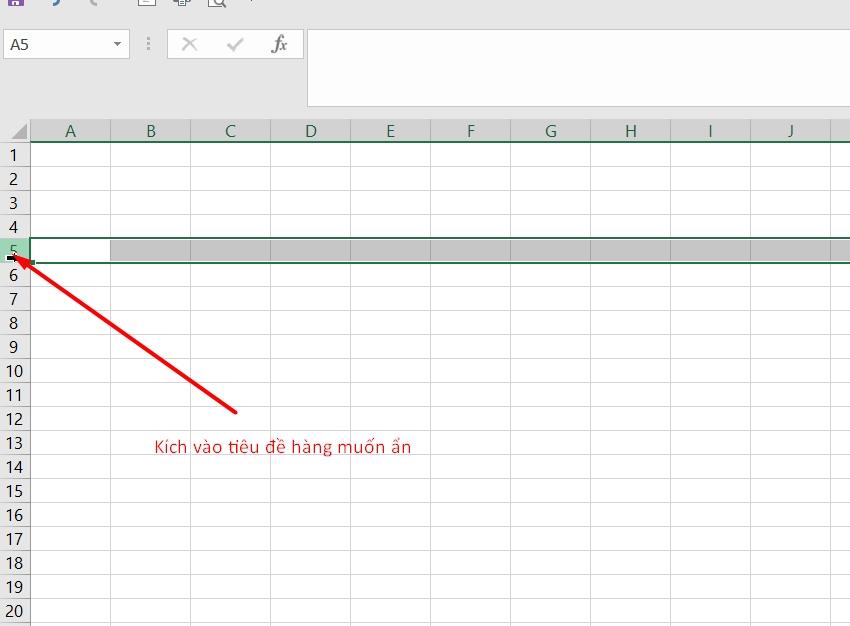Expand the Name Box dropdown arrow

(117, 44)
